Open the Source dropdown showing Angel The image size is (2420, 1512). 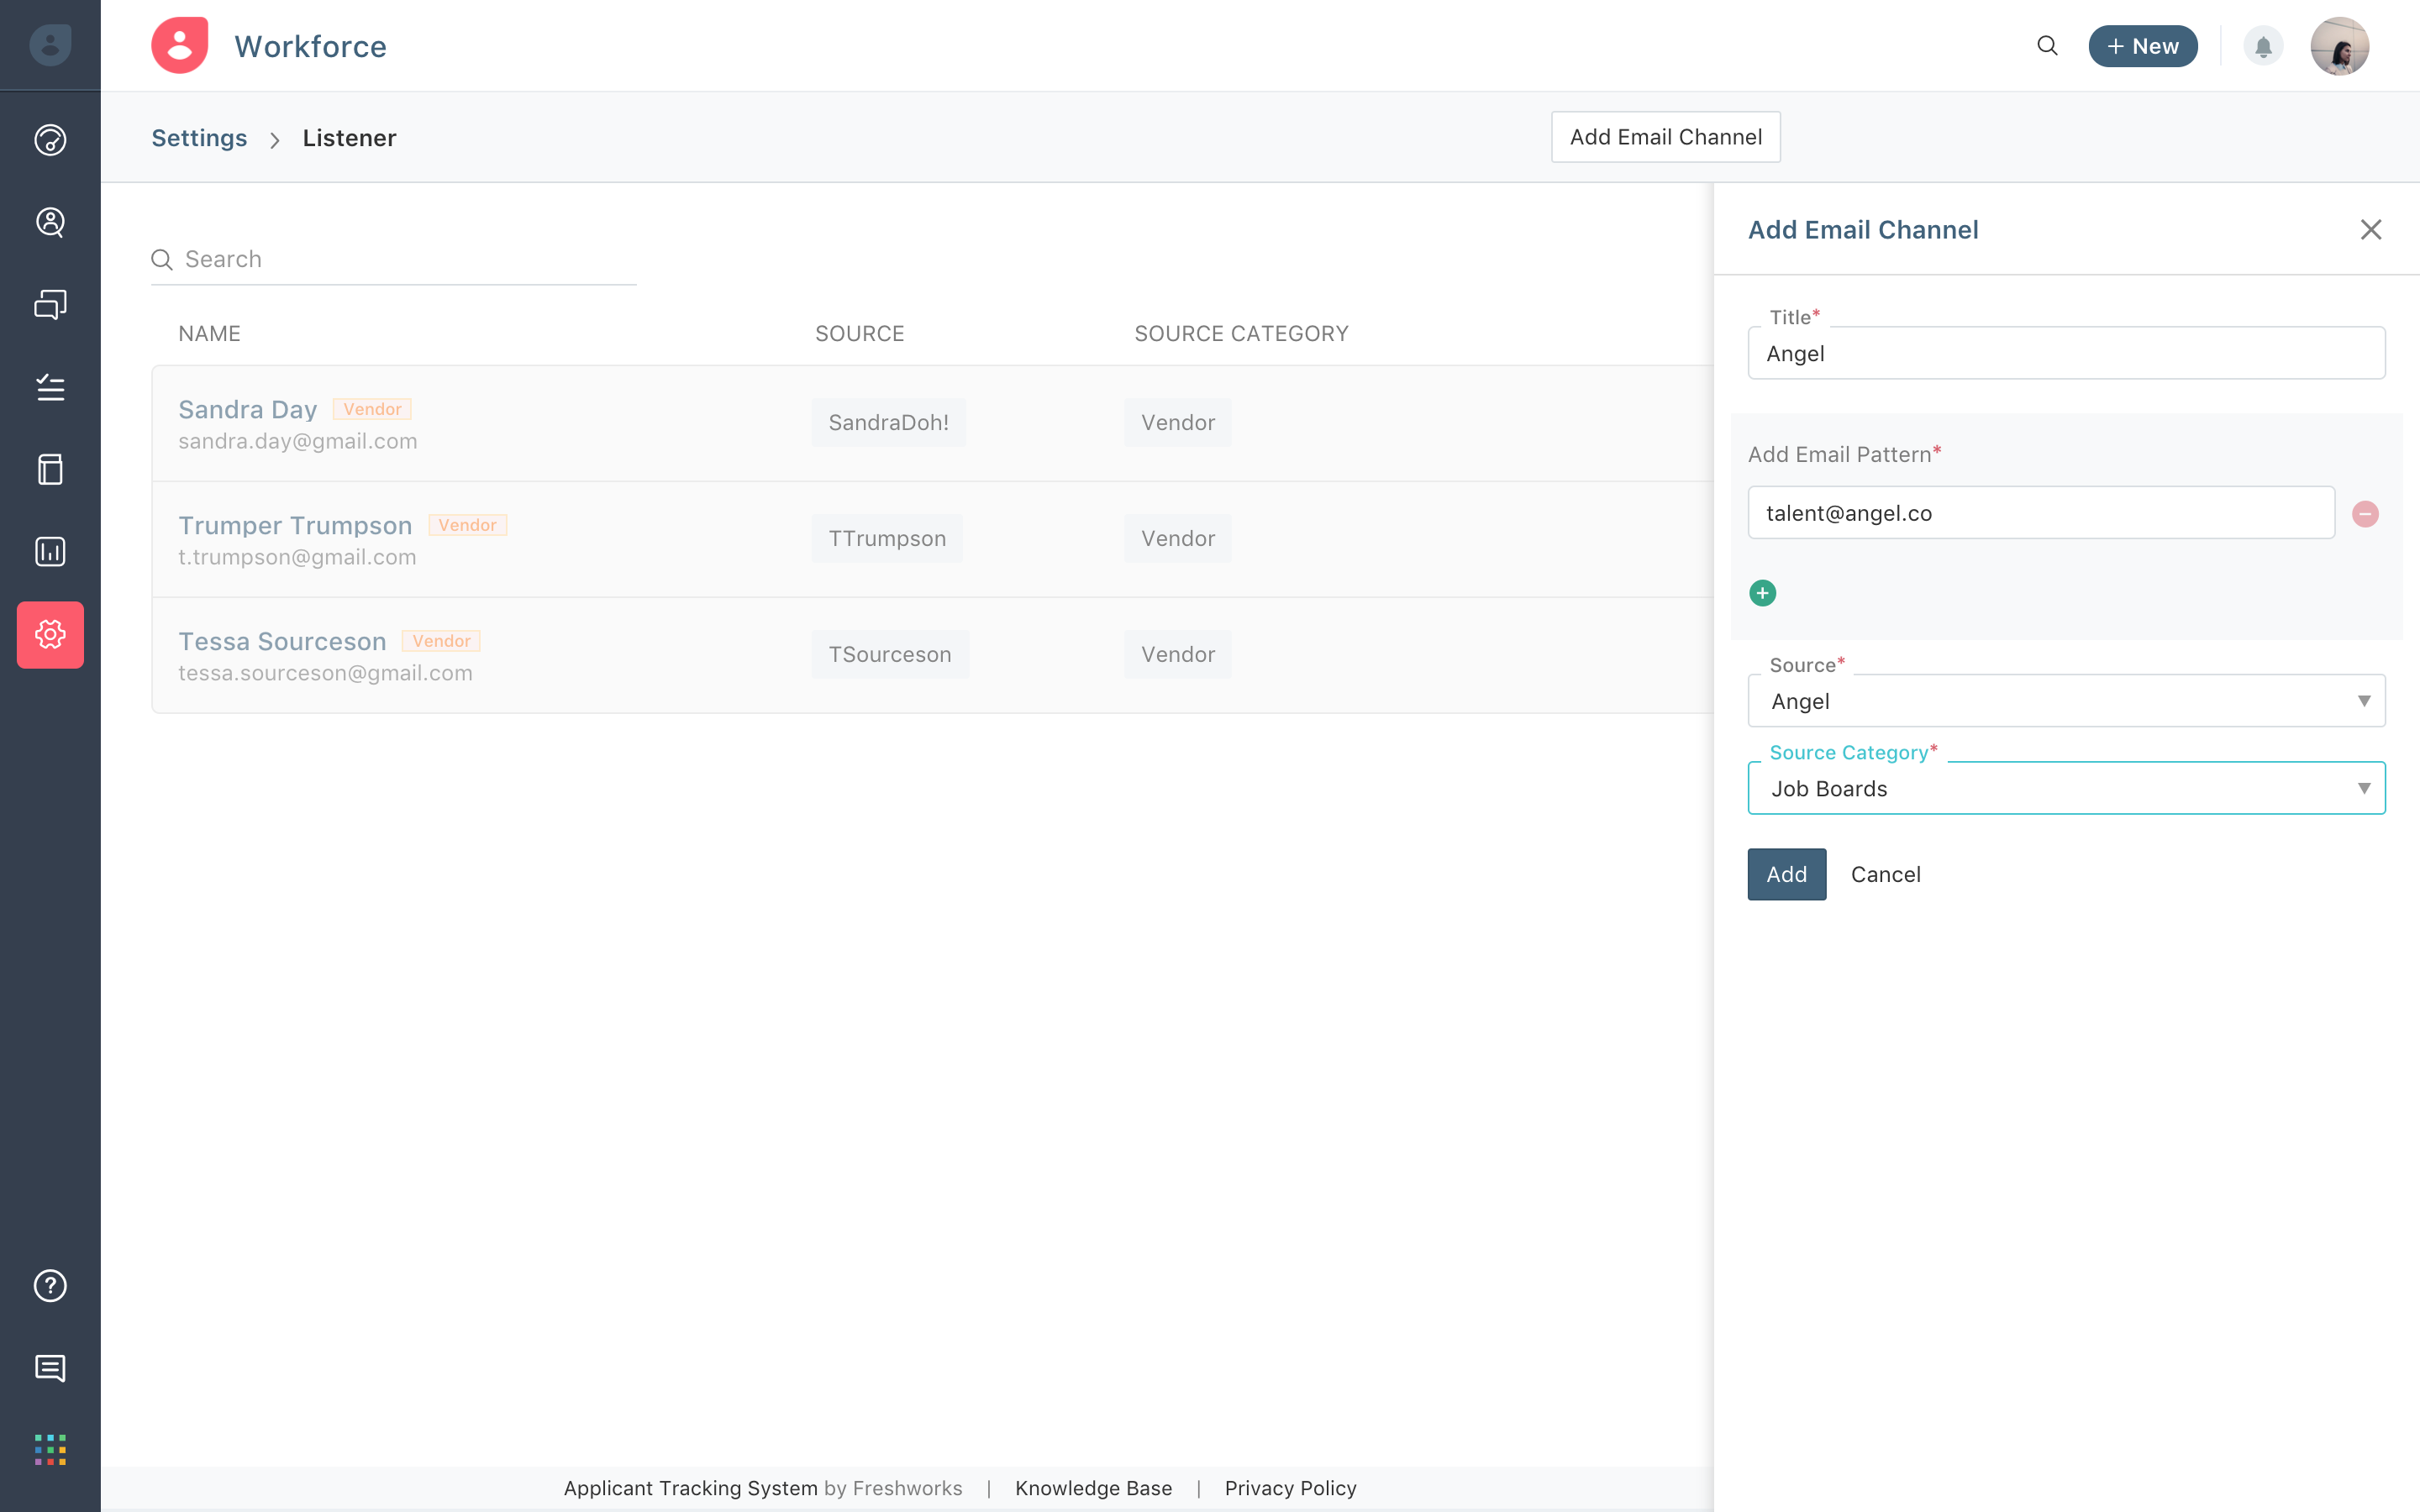(2066, 700)
